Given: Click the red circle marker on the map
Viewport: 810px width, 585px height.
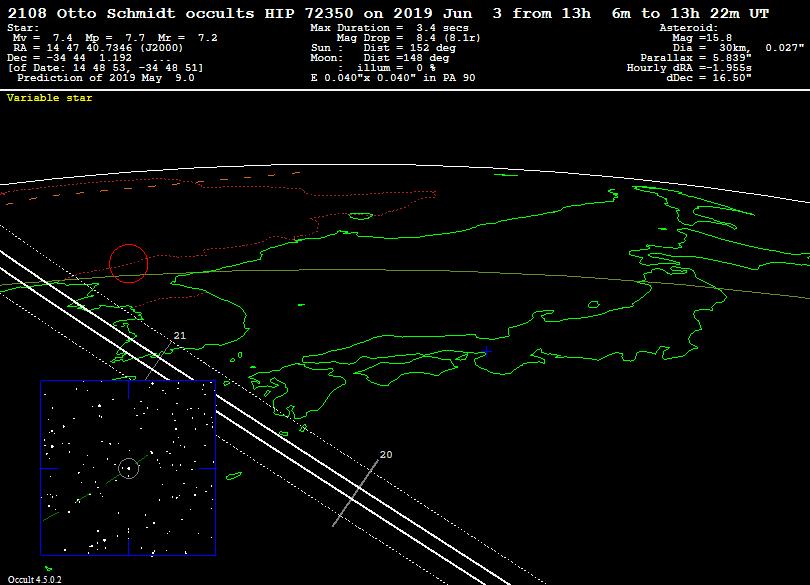Looking at the screenshot, I should 129,264.
